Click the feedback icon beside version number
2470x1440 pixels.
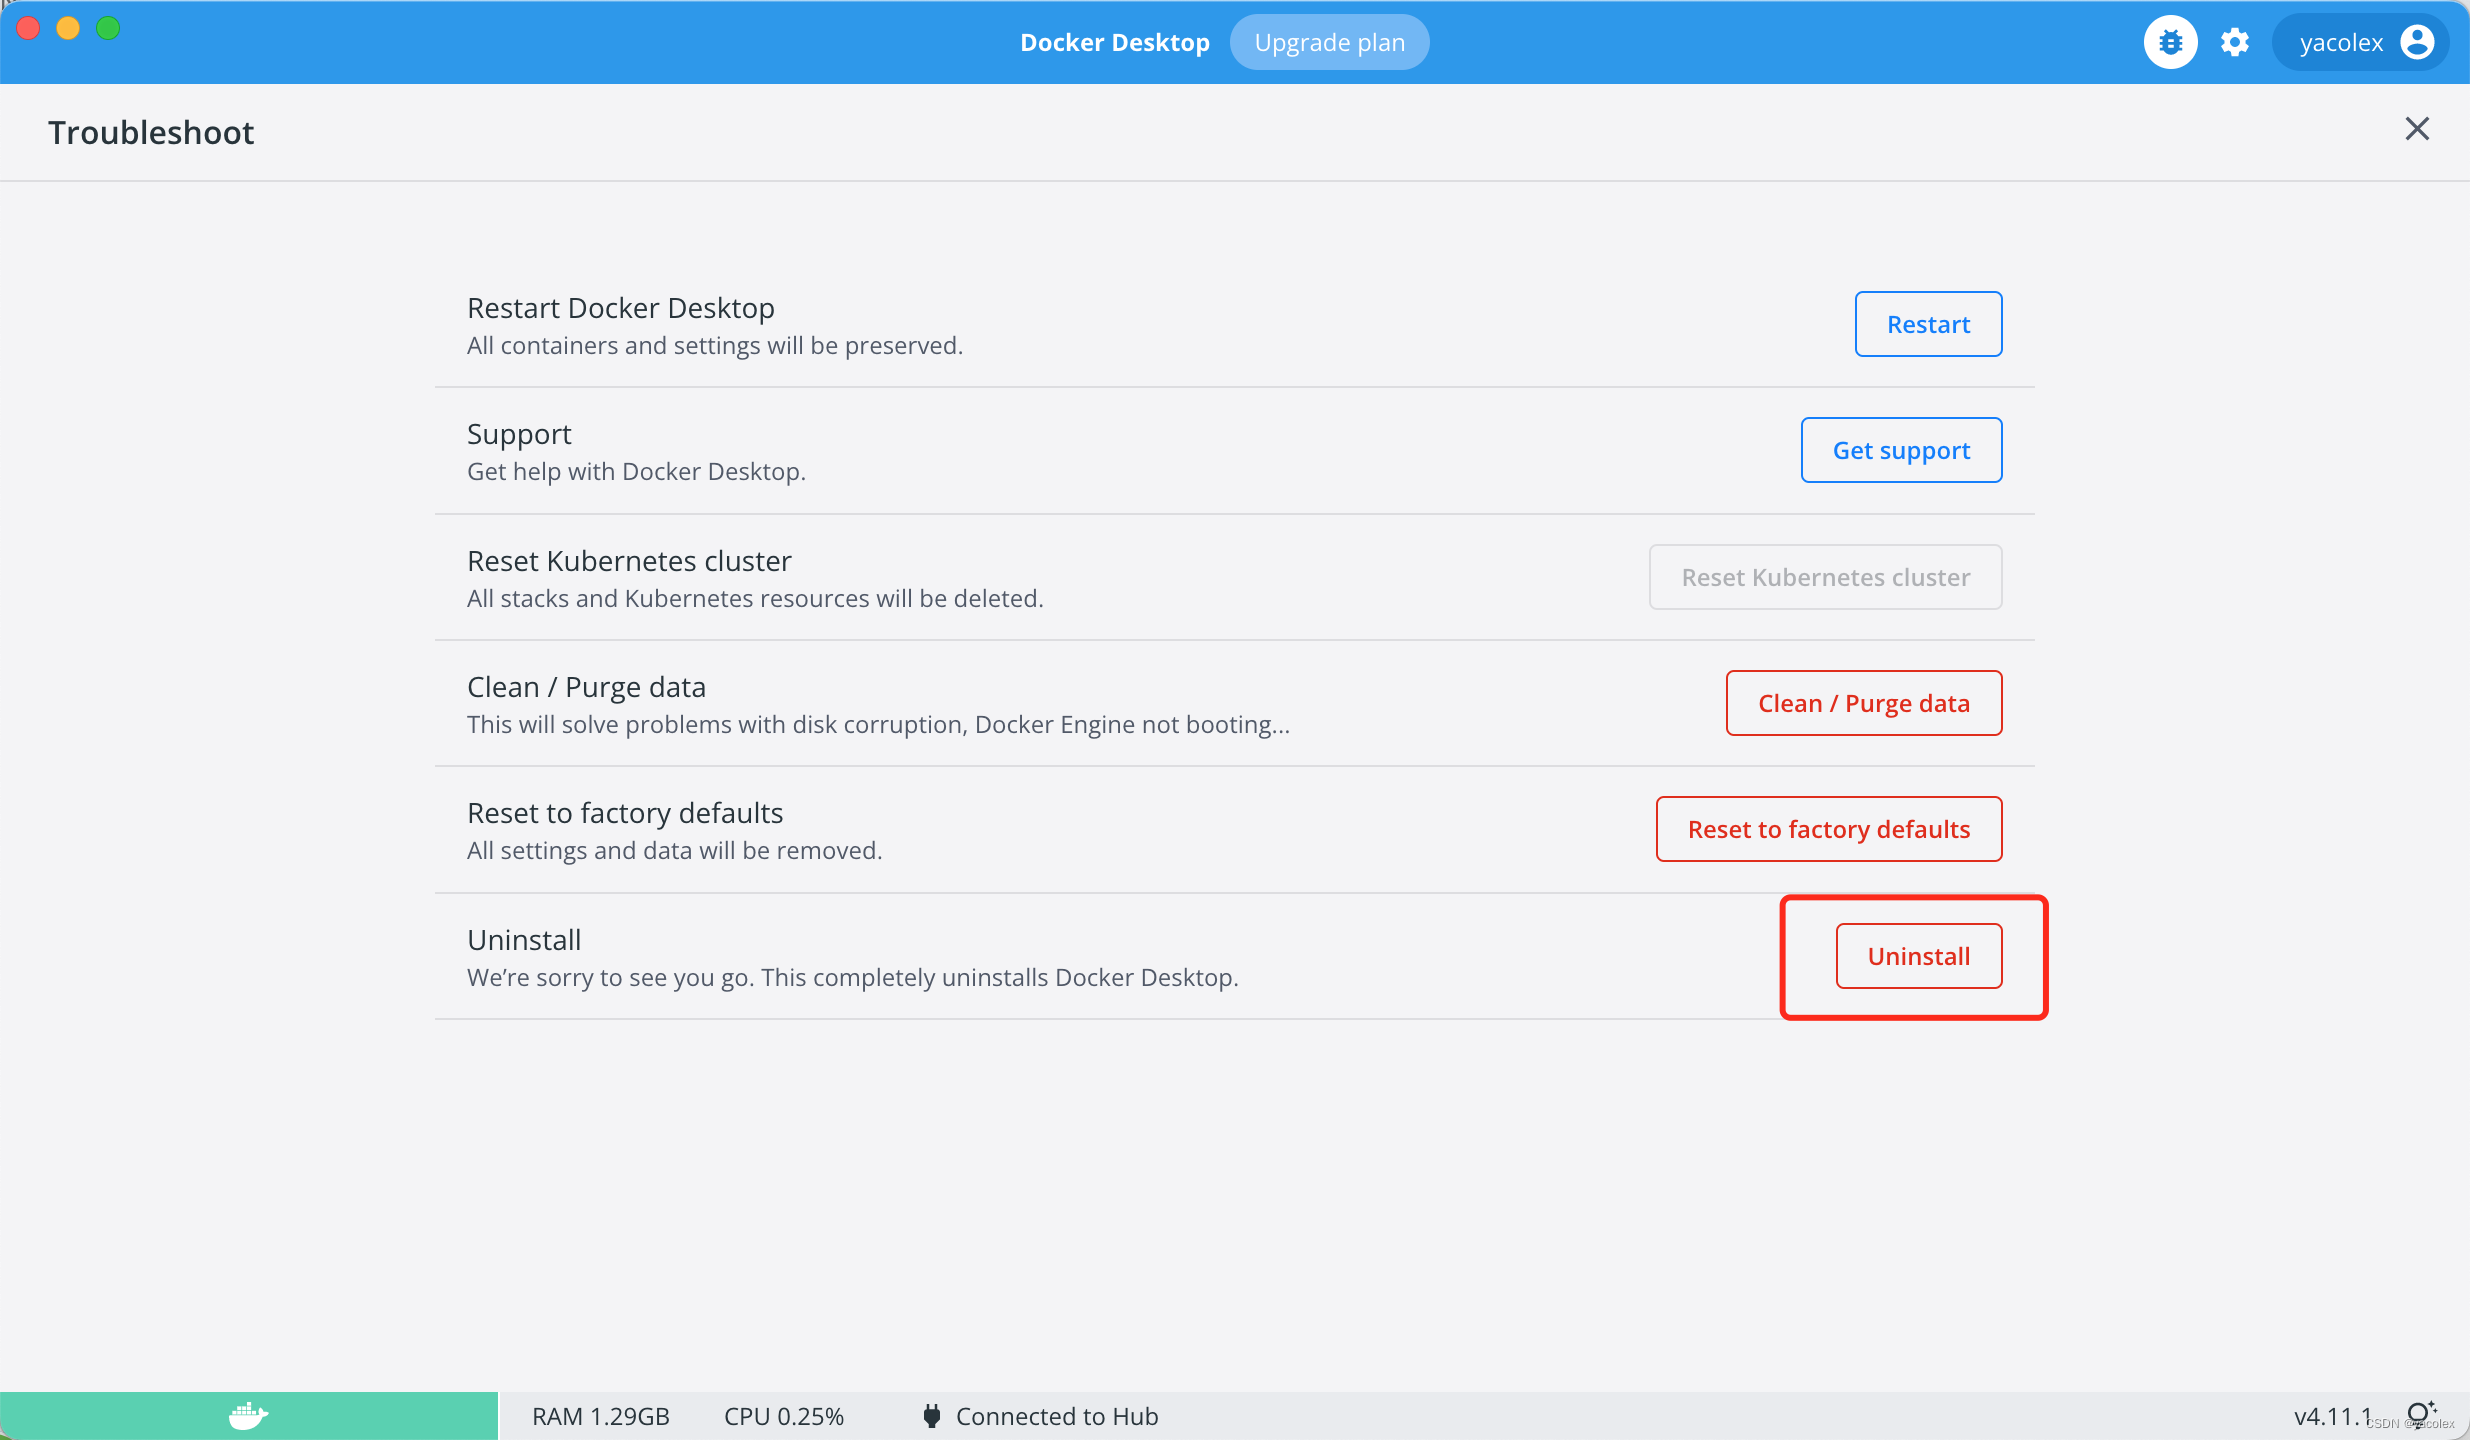click(x=2420, y=1414)
